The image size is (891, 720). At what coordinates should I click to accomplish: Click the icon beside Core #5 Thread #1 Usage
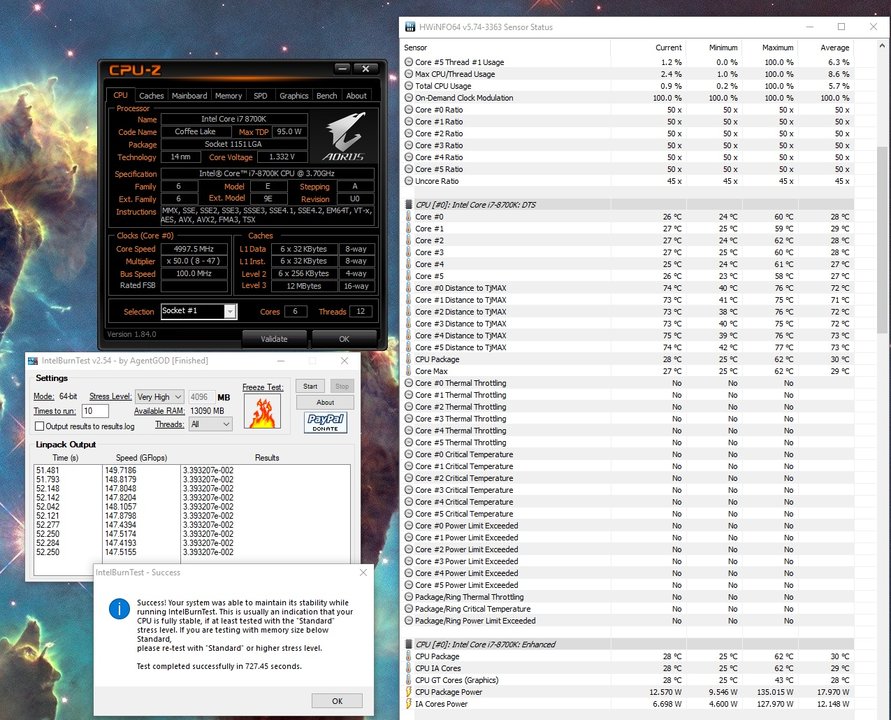[x=409, y=62]
